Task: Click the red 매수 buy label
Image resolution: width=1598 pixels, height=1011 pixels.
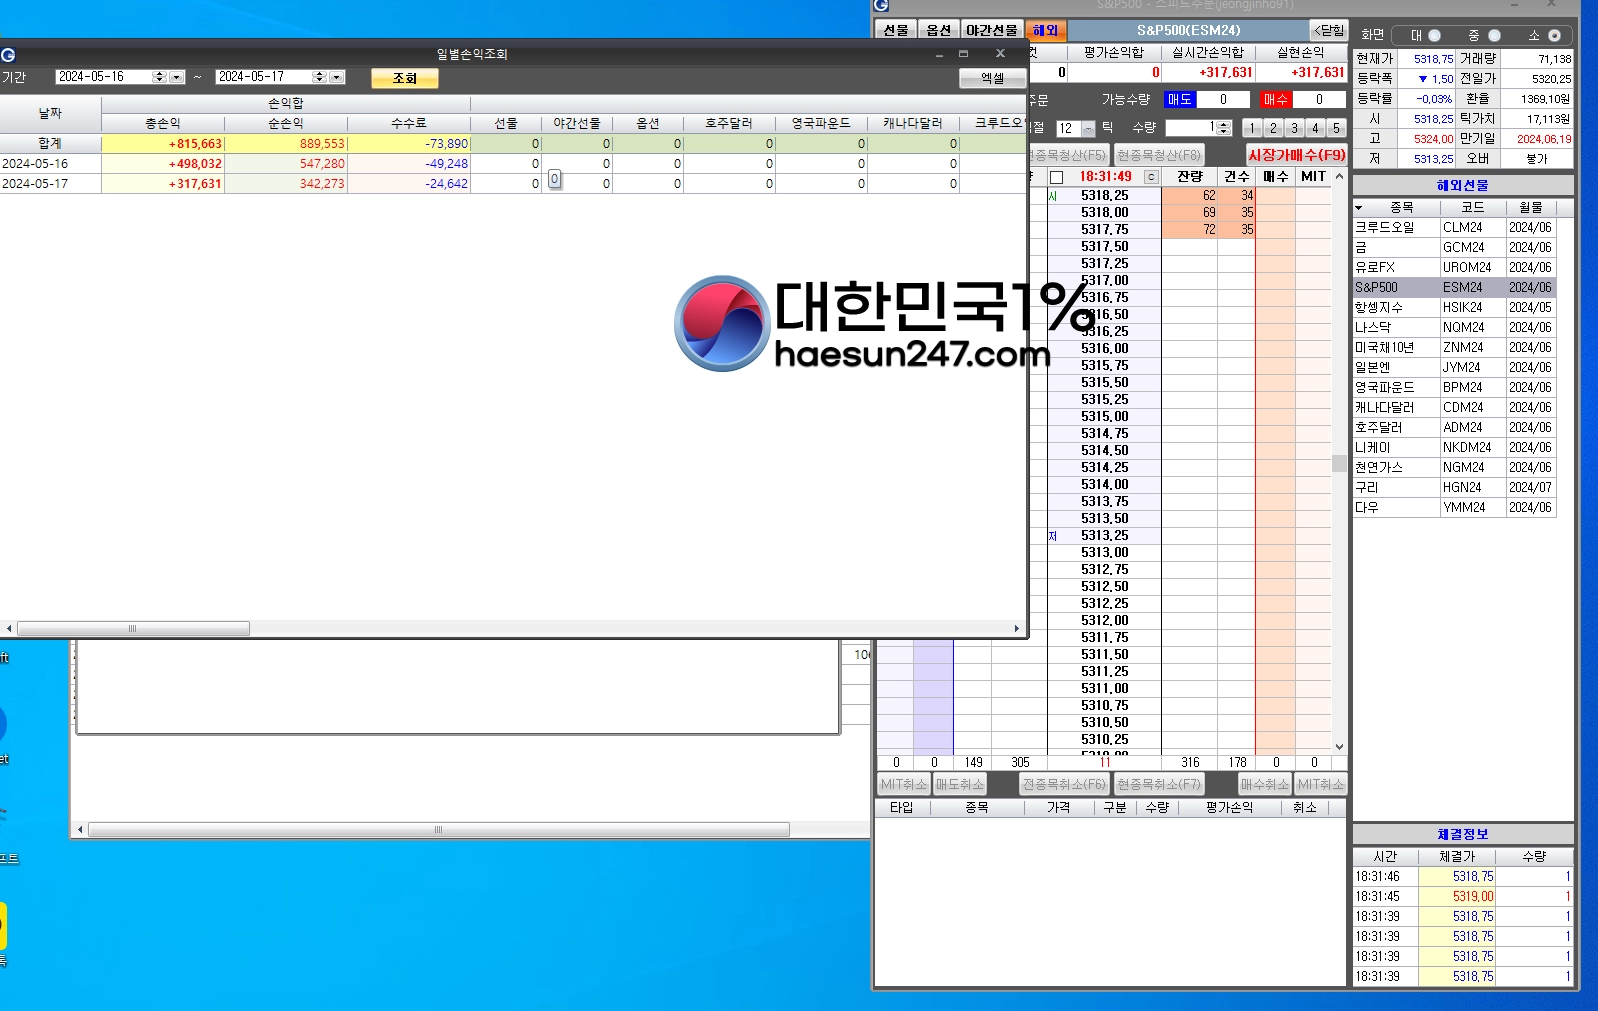Action: click(x=1275, y=99)
